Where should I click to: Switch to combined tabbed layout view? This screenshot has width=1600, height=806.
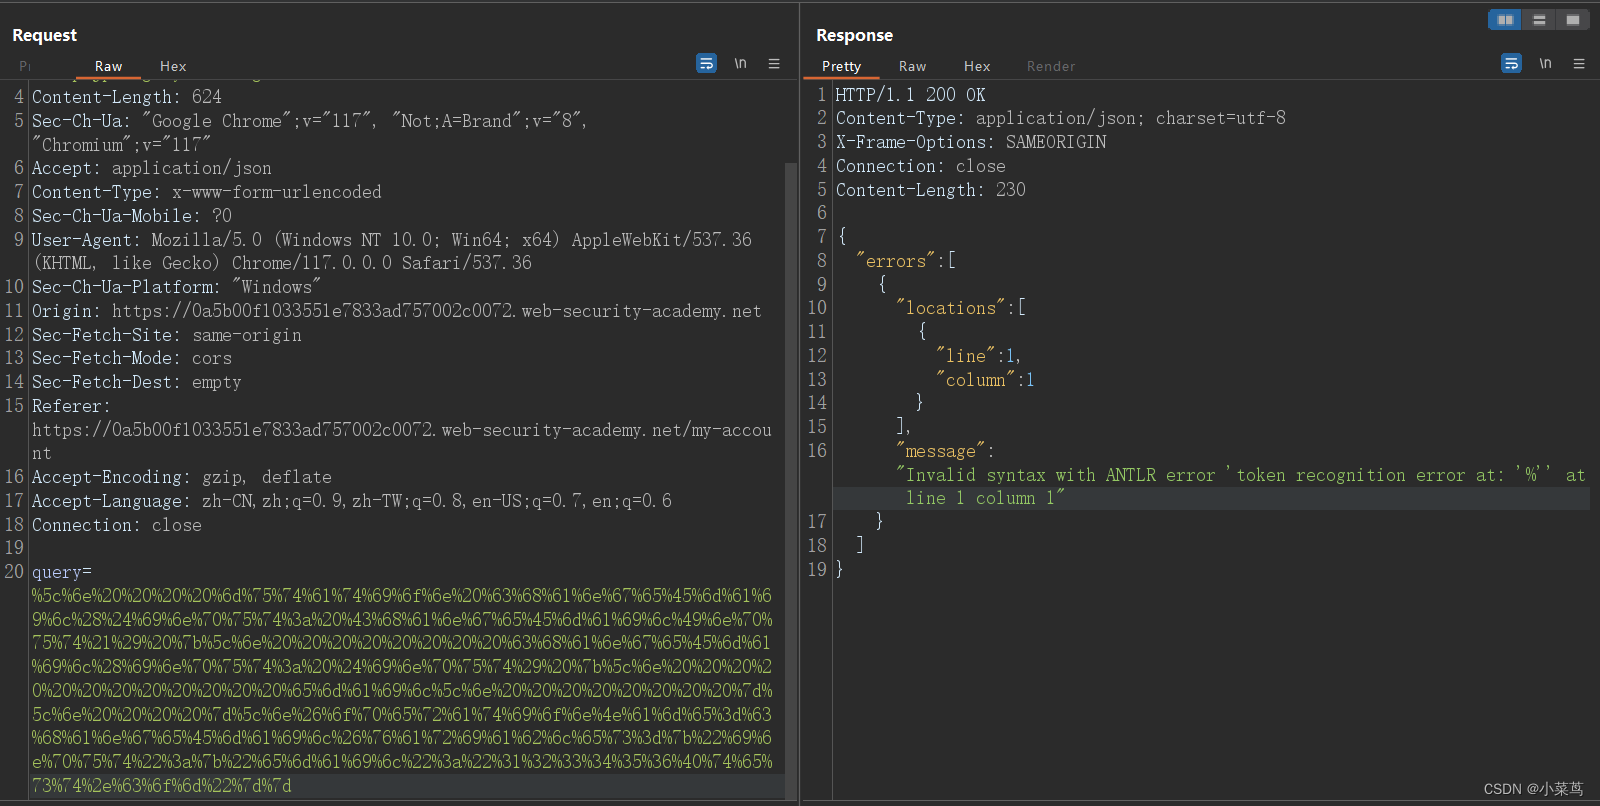(1573, 20)
